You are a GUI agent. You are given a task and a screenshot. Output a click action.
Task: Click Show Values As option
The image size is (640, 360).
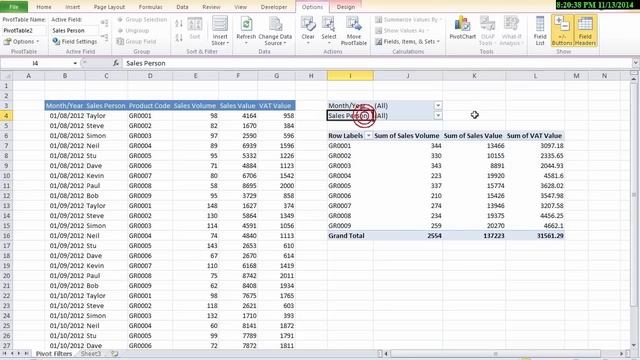[x=402, y=30]
